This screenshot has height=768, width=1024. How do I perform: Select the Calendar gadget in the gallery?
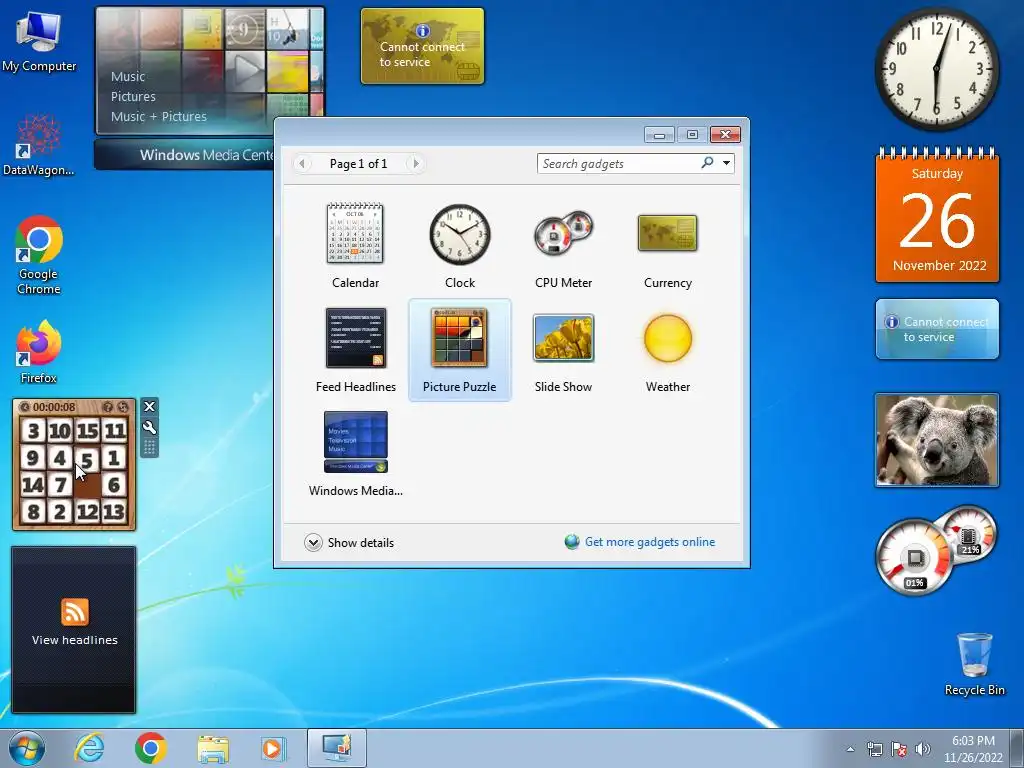(355, 246)
